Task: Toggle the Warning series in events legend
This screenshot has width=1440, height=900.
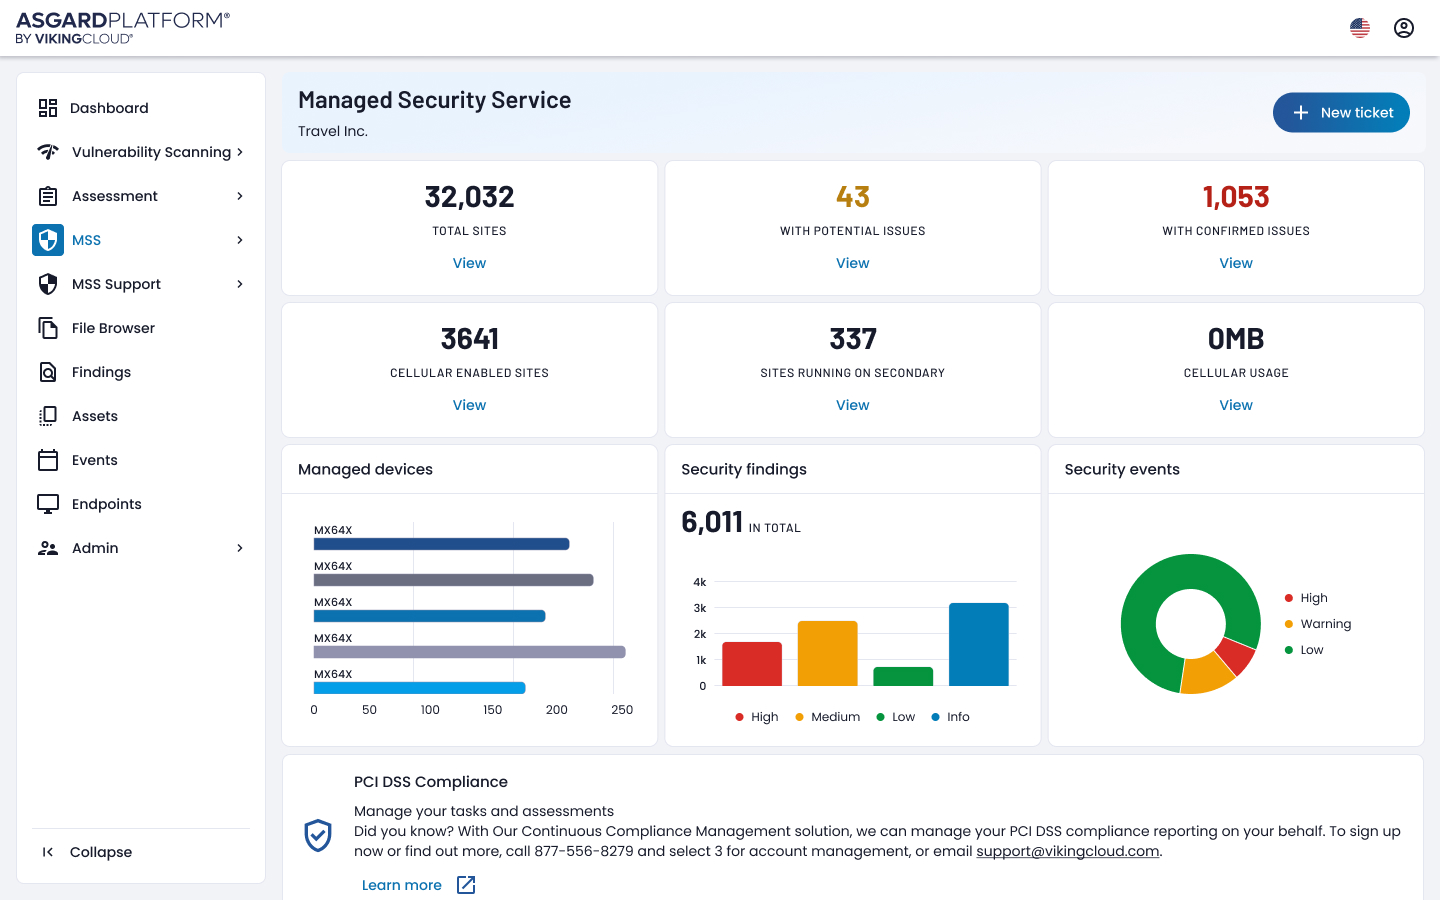Action: [1317, 624]
